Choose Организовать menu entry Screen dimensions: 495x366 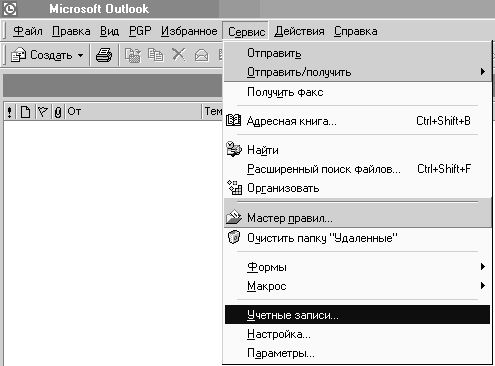[357, 188]
